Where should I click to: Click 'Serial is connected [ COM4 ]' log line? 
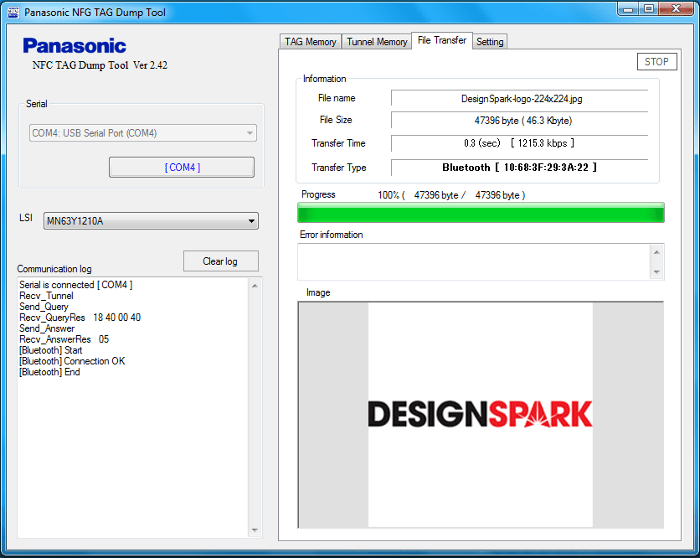click(76, 285)
